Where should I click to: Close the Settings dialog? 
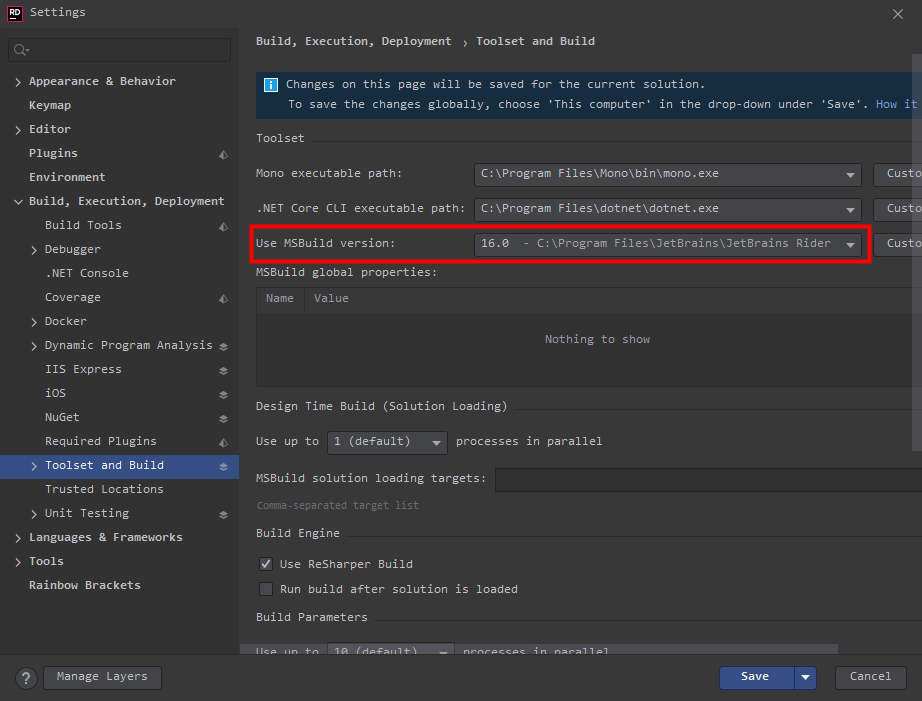click(x=897, y=14)
